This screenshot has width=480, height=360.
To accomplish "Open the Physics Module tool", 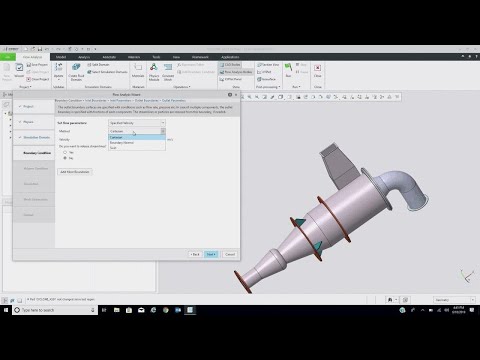I will 154,72.
